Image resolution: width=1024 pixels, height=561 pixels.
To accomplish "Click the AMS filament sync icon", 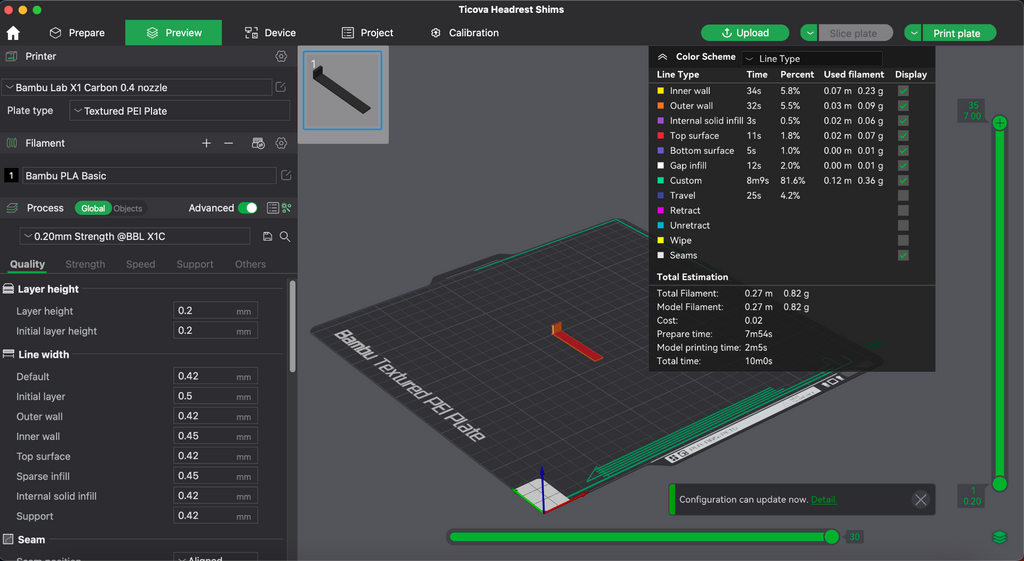I will pos(258,143).
